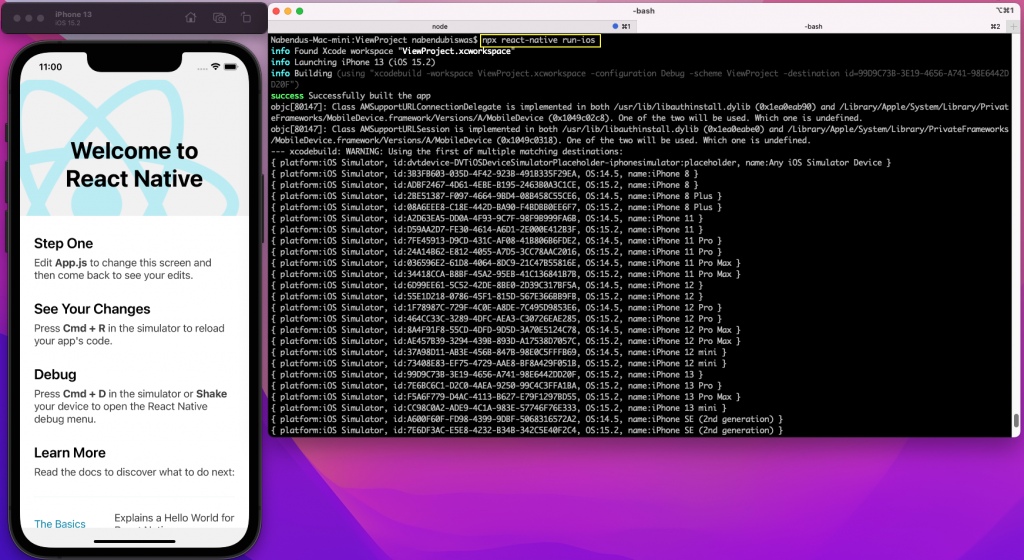The height and width of the screenshot is (560, 1024).
Task: Click the bold Cmd + D text
Action: click(84, 394)
